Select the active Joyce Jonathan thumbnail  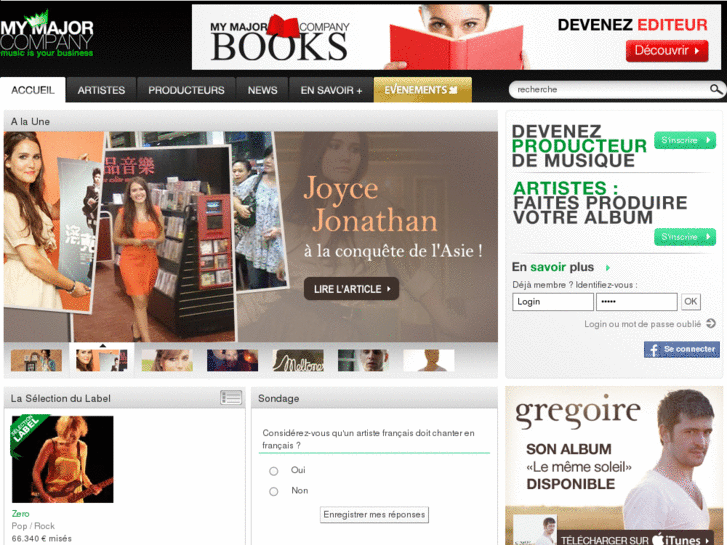pos(102,360)
